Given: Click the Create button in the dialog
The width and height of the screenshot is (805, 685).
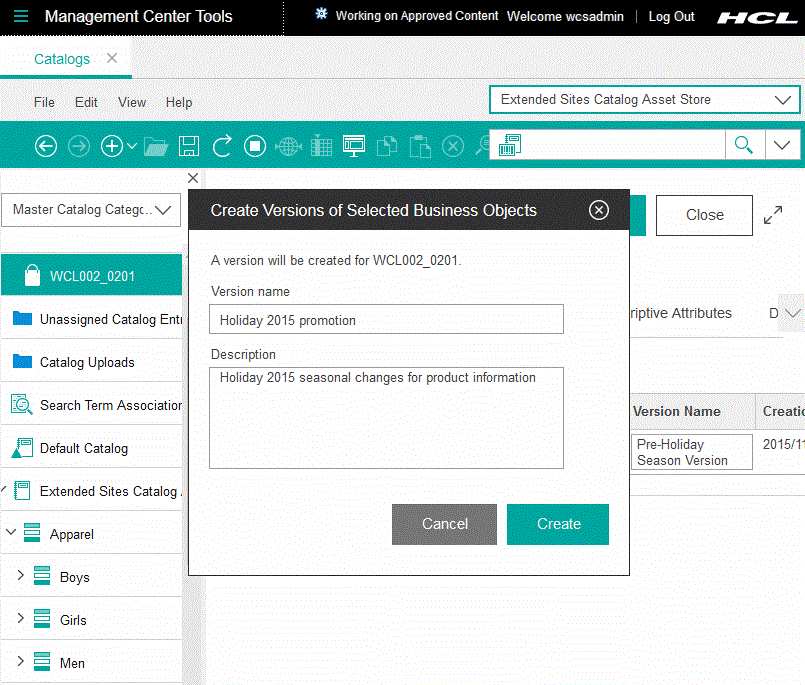Looking at the screenshot, I should click(557, 524).
